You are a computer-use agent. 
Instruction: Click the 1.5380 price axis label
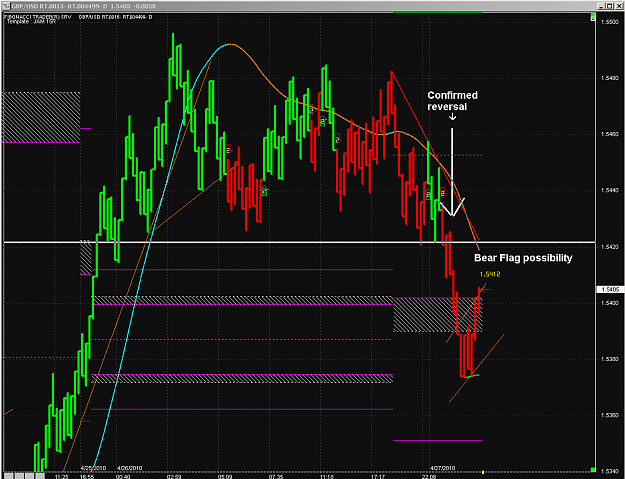tap(610, 359)
